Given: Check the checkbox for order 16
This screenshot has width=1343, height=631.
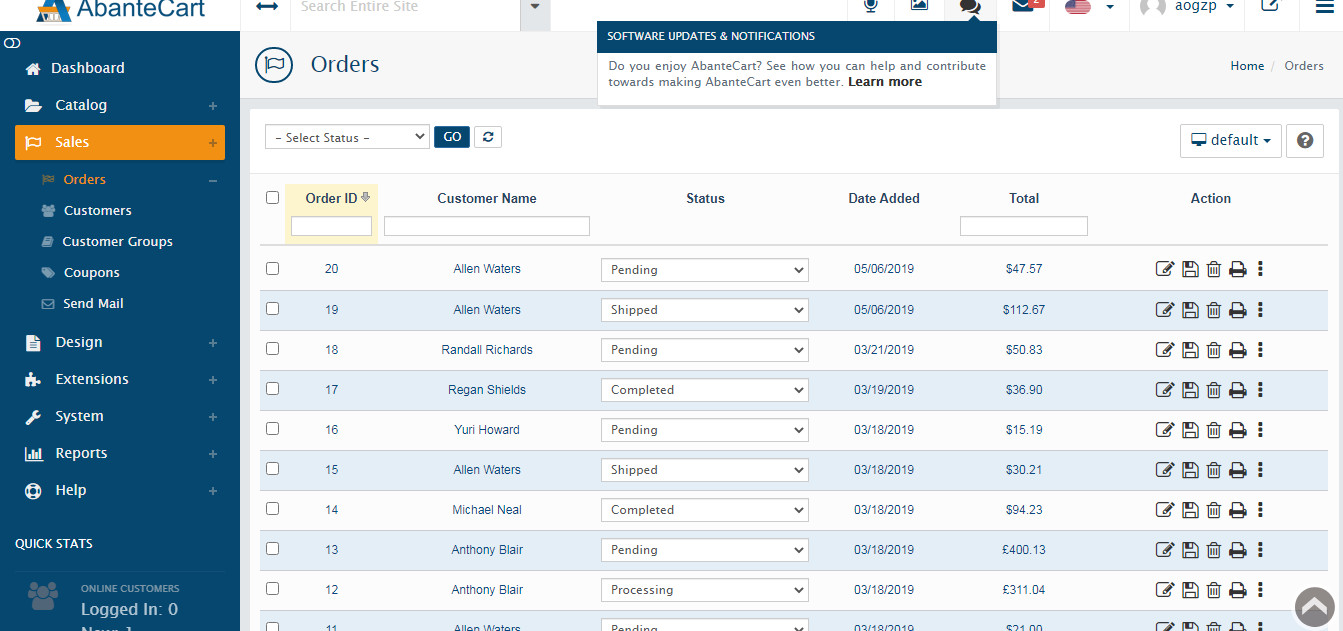Looking at the screenshot, I should click(272, 428).
